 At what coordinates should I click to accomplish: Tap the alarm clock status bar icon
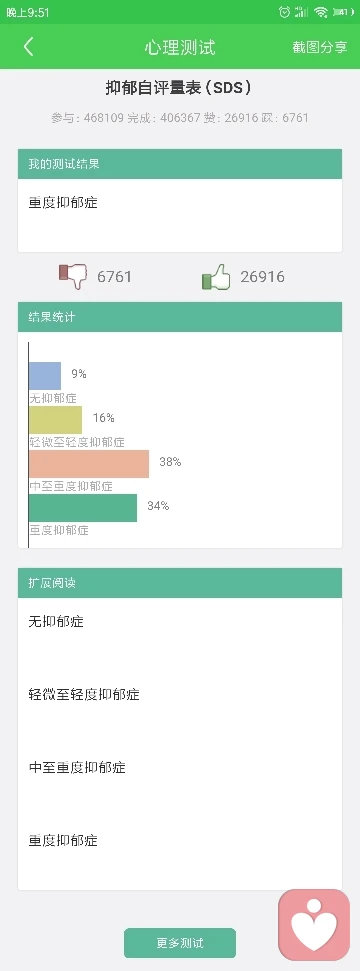[x=284, y=12]
